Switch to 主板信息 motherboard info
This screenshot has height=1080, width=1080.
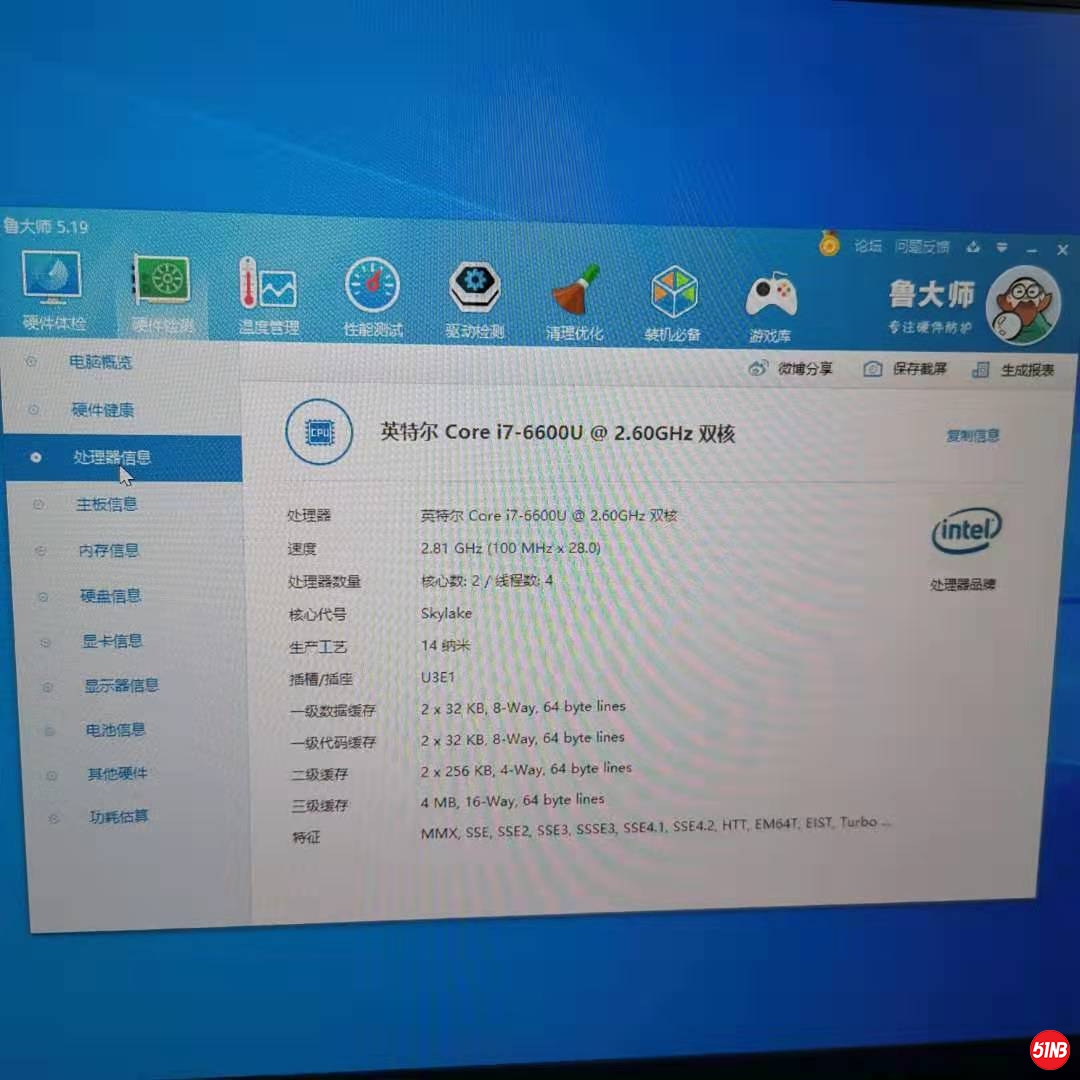pyautogui.click(x=107, y=504)
